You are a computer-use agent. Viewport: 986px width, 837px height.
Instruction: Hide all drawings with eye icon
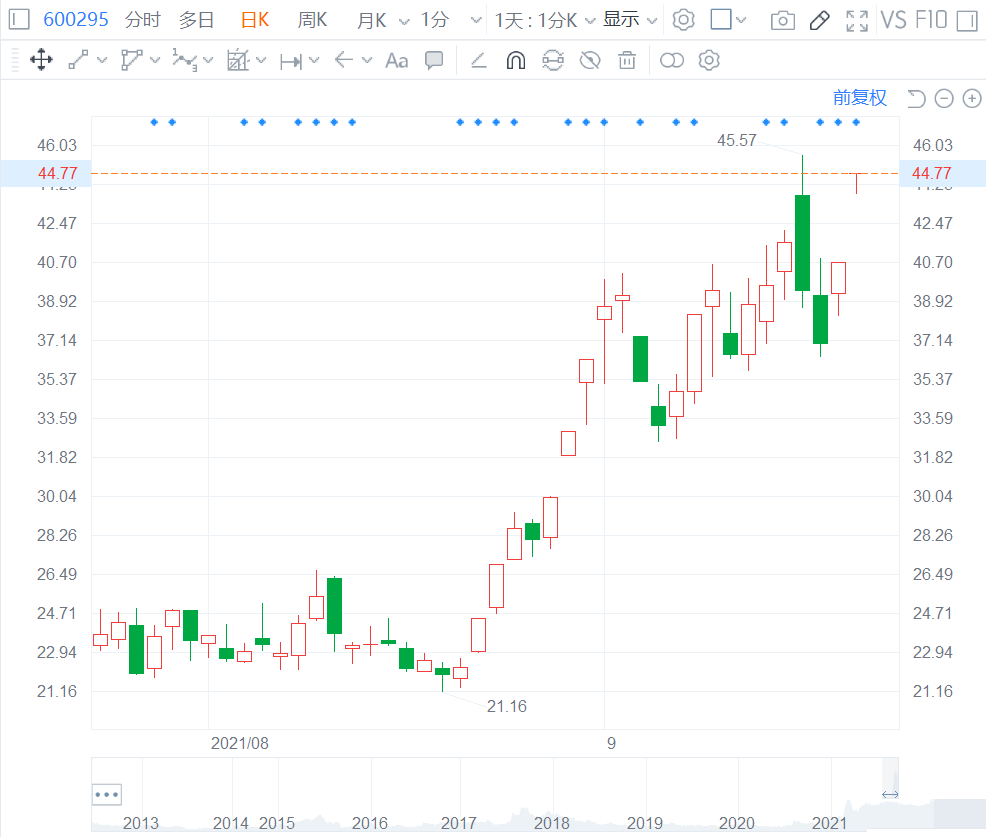click(x=590, y=60)
